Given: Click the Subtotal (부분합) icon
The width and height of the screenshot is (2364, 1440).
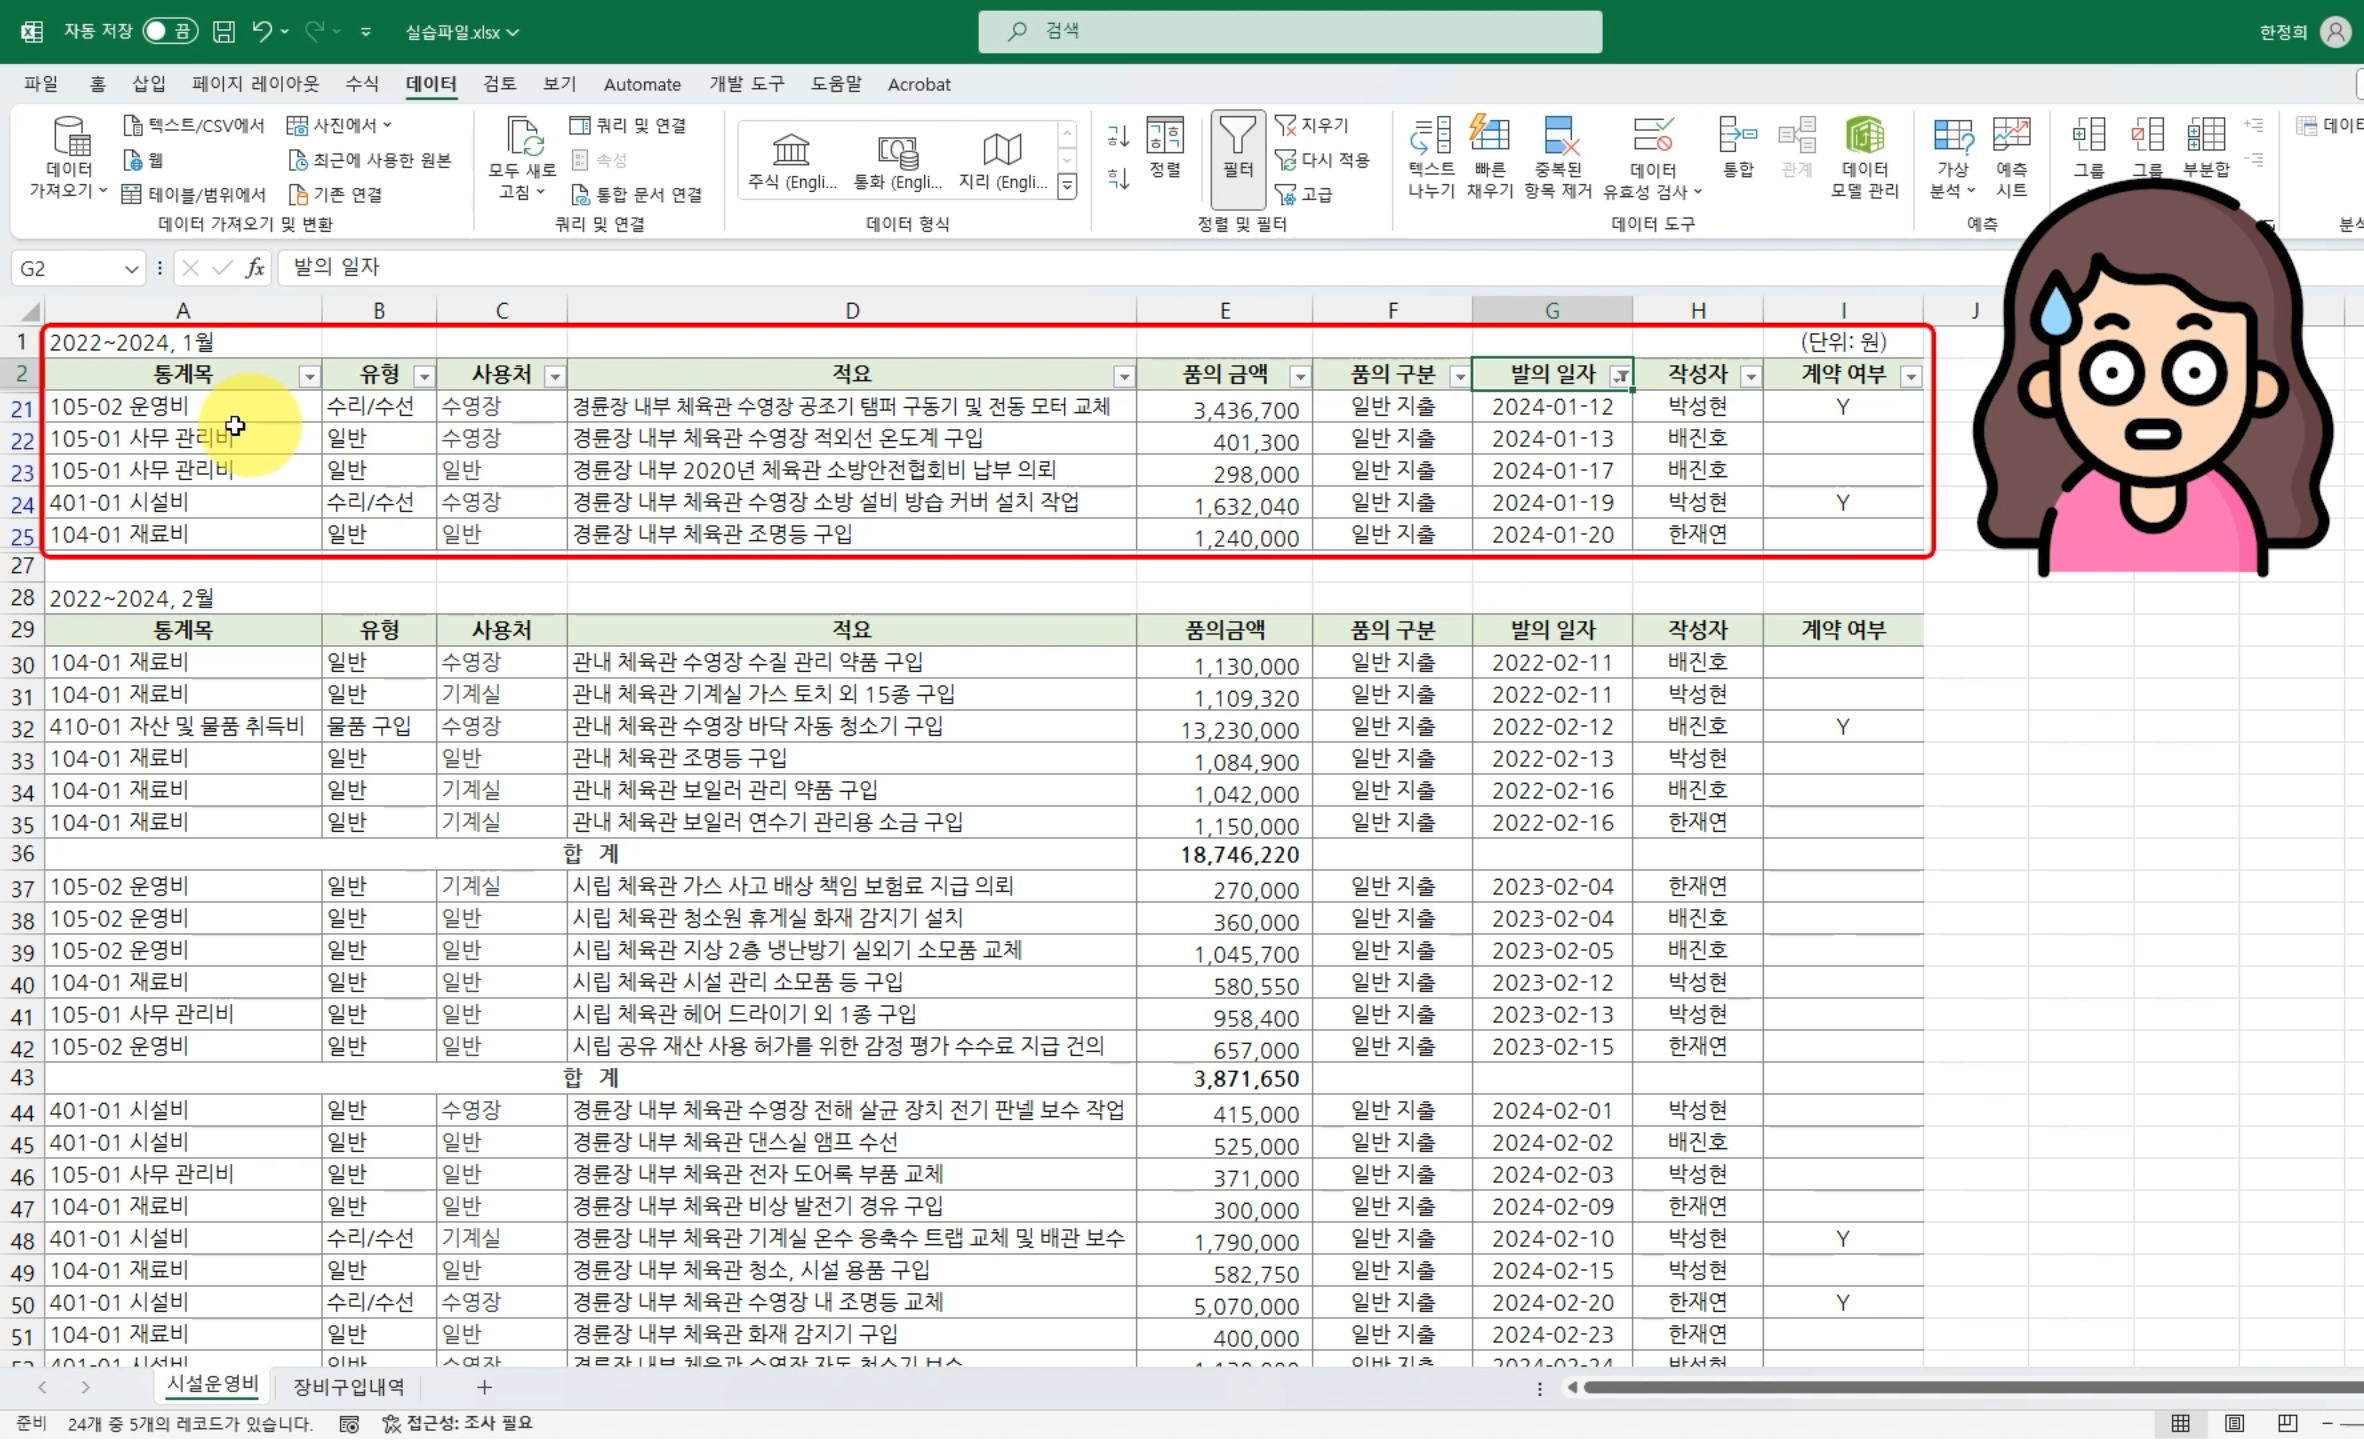Looking at the screenshot, I should (2206, 137).
